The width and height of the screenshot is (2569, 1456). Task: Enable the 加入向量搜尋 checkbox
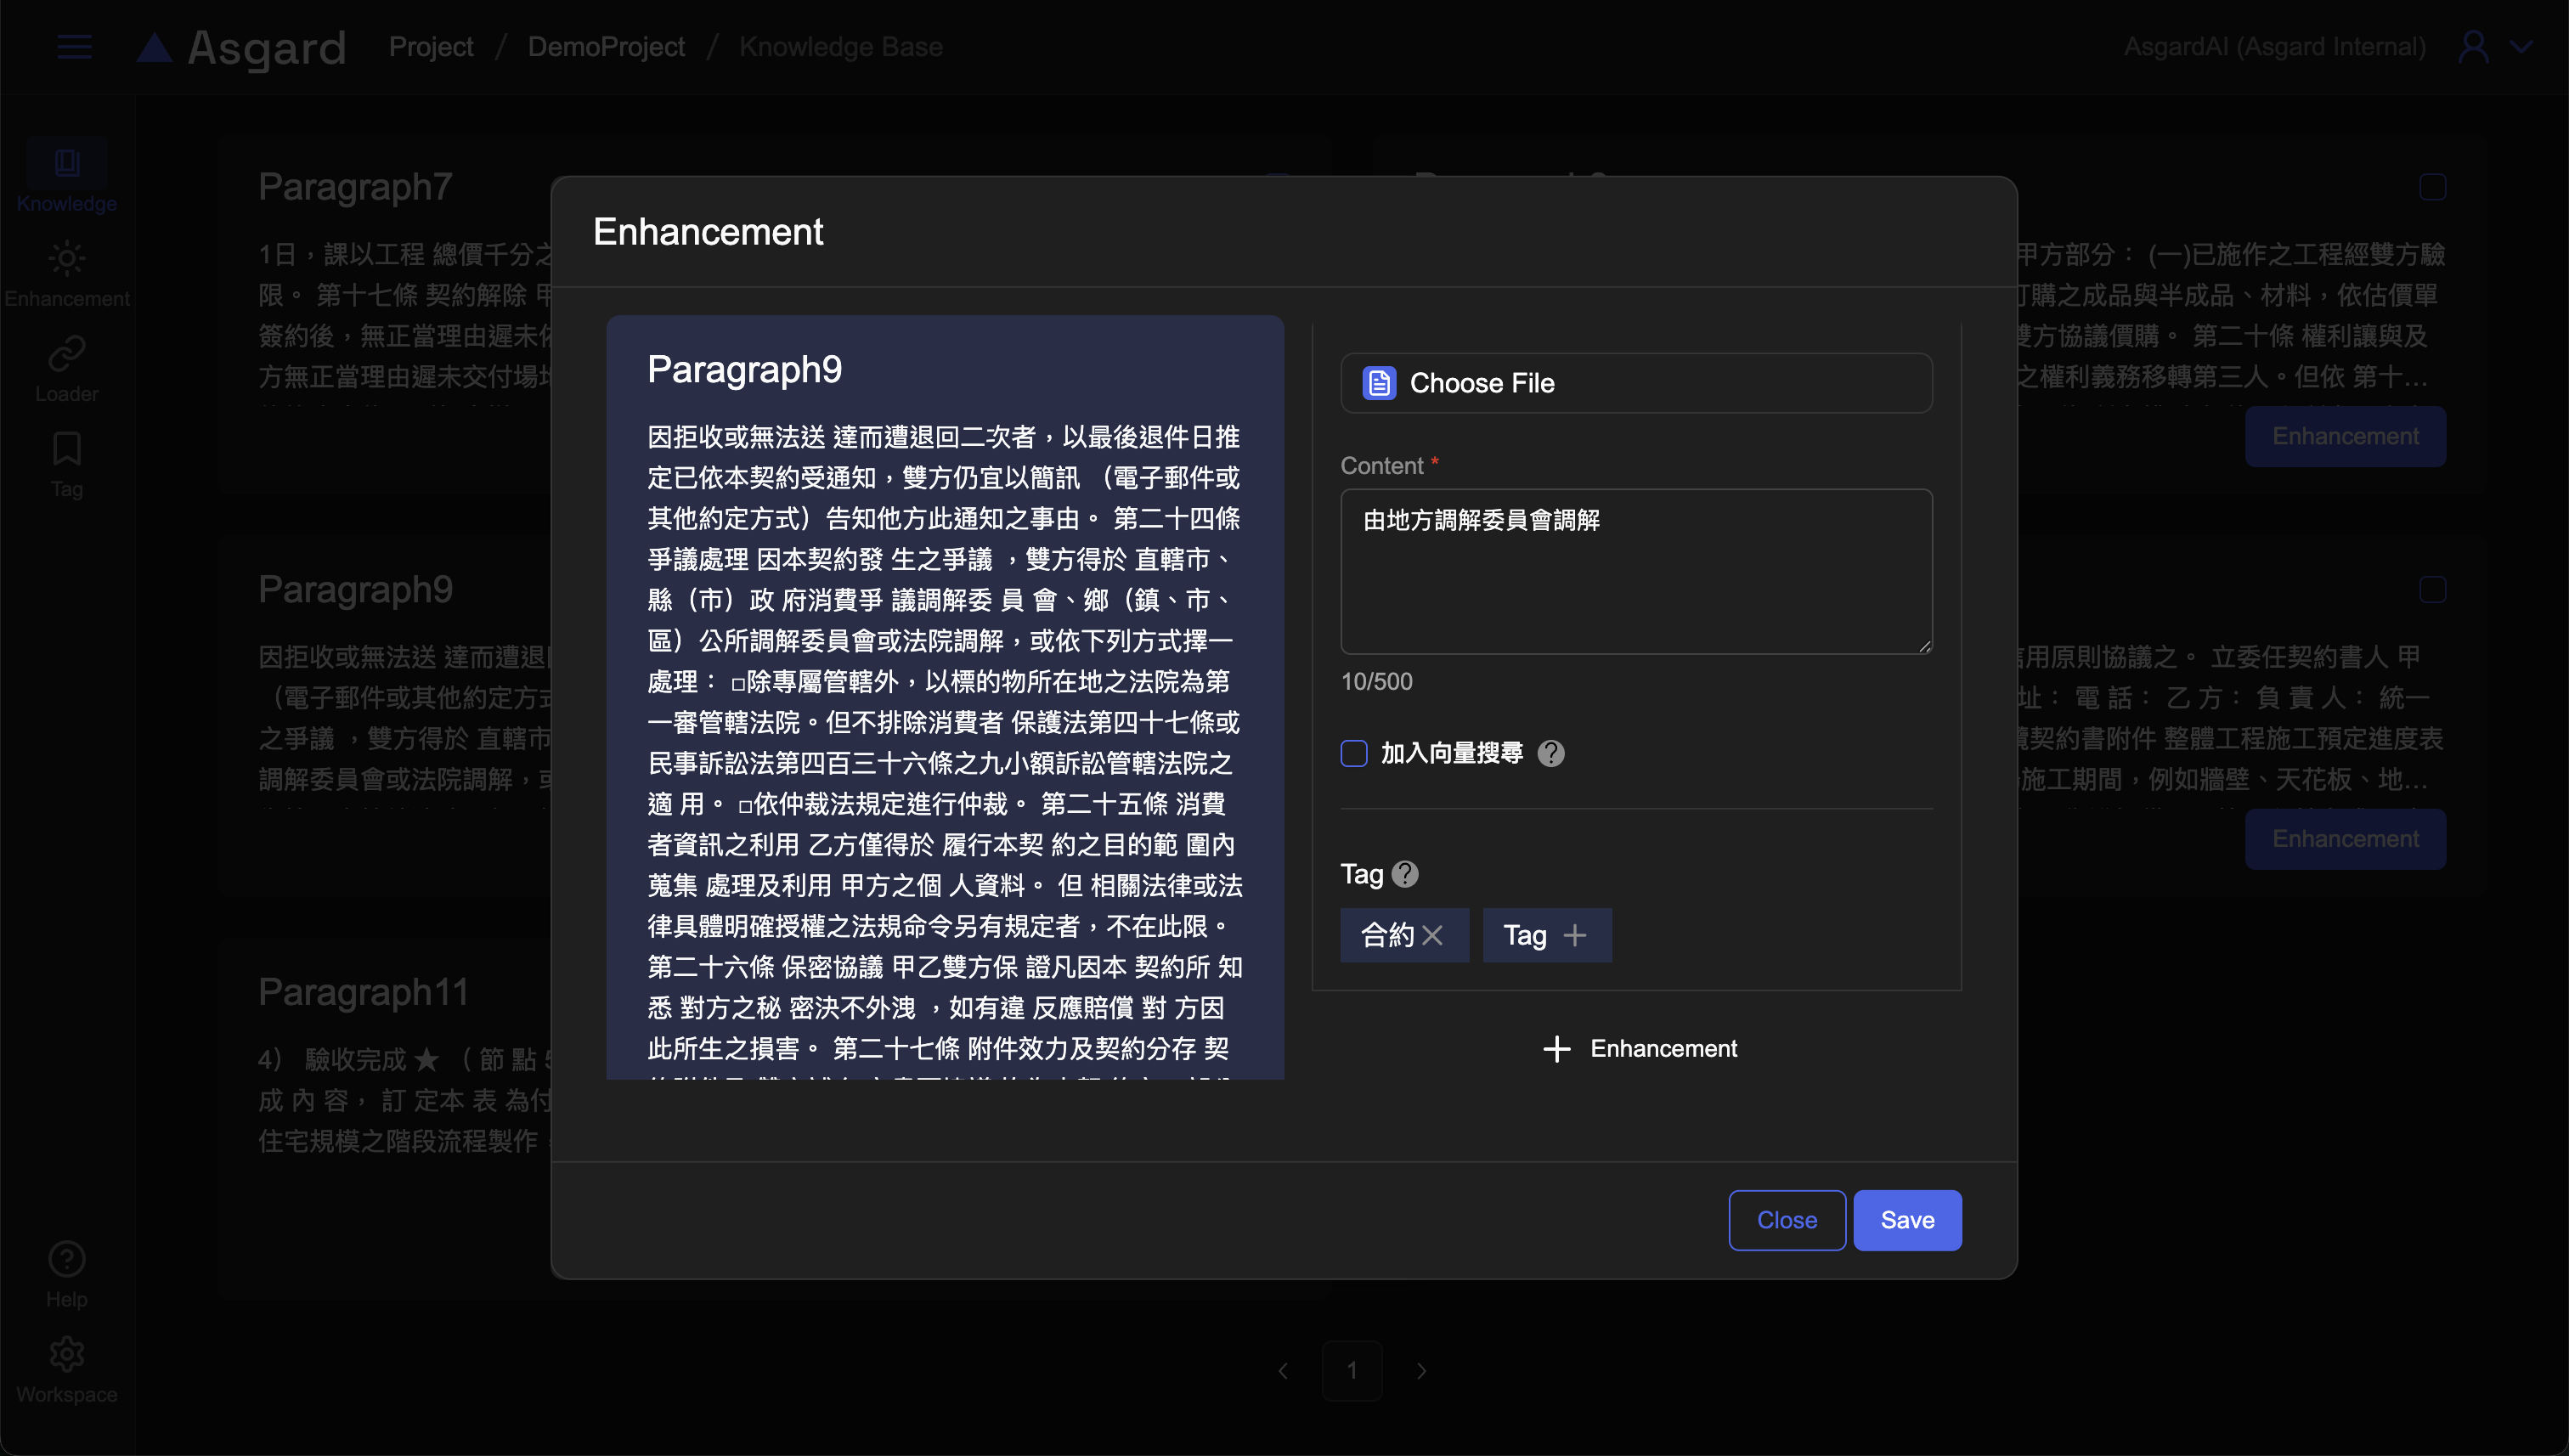[1354, 753]
